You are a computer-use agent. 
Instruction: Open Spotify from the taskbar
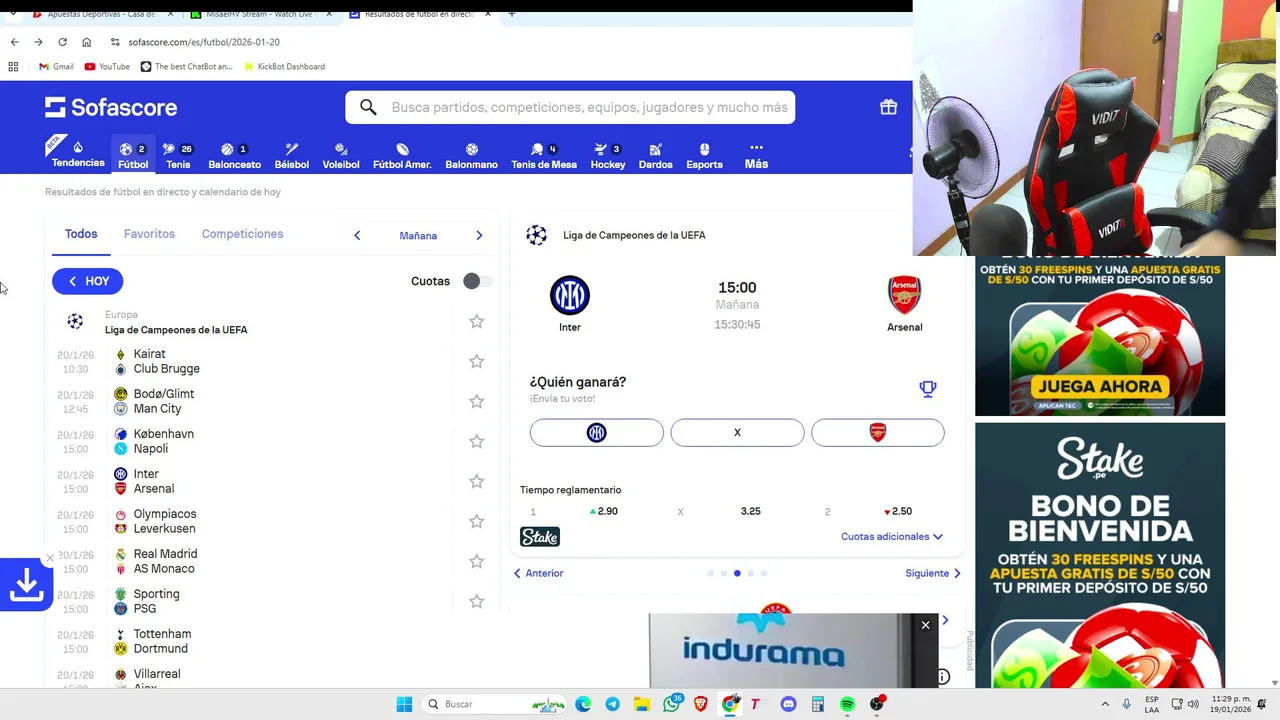click(847, 704)
